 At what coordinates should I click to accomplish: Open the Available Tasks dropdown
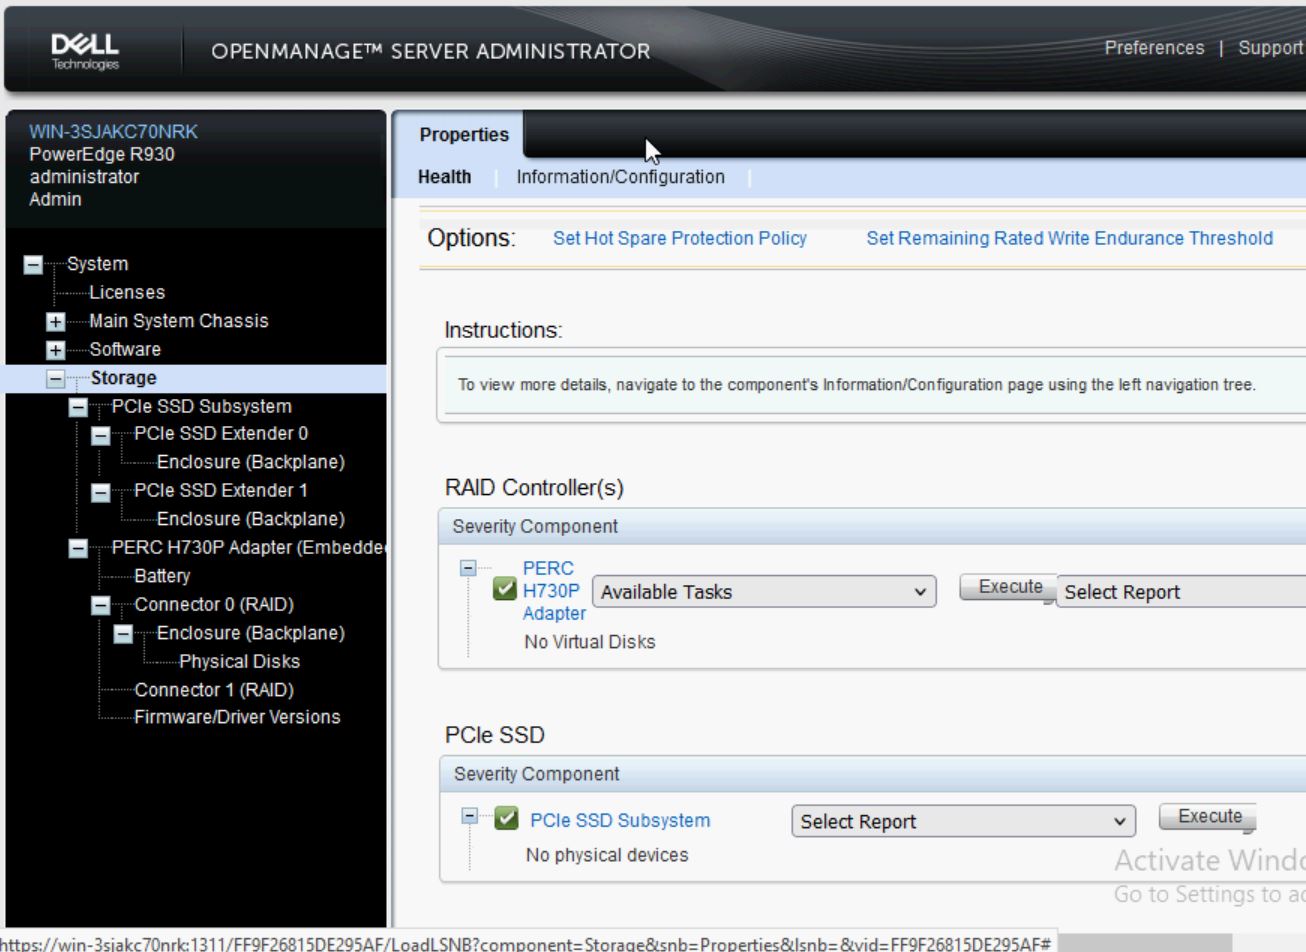coord(764,592)
